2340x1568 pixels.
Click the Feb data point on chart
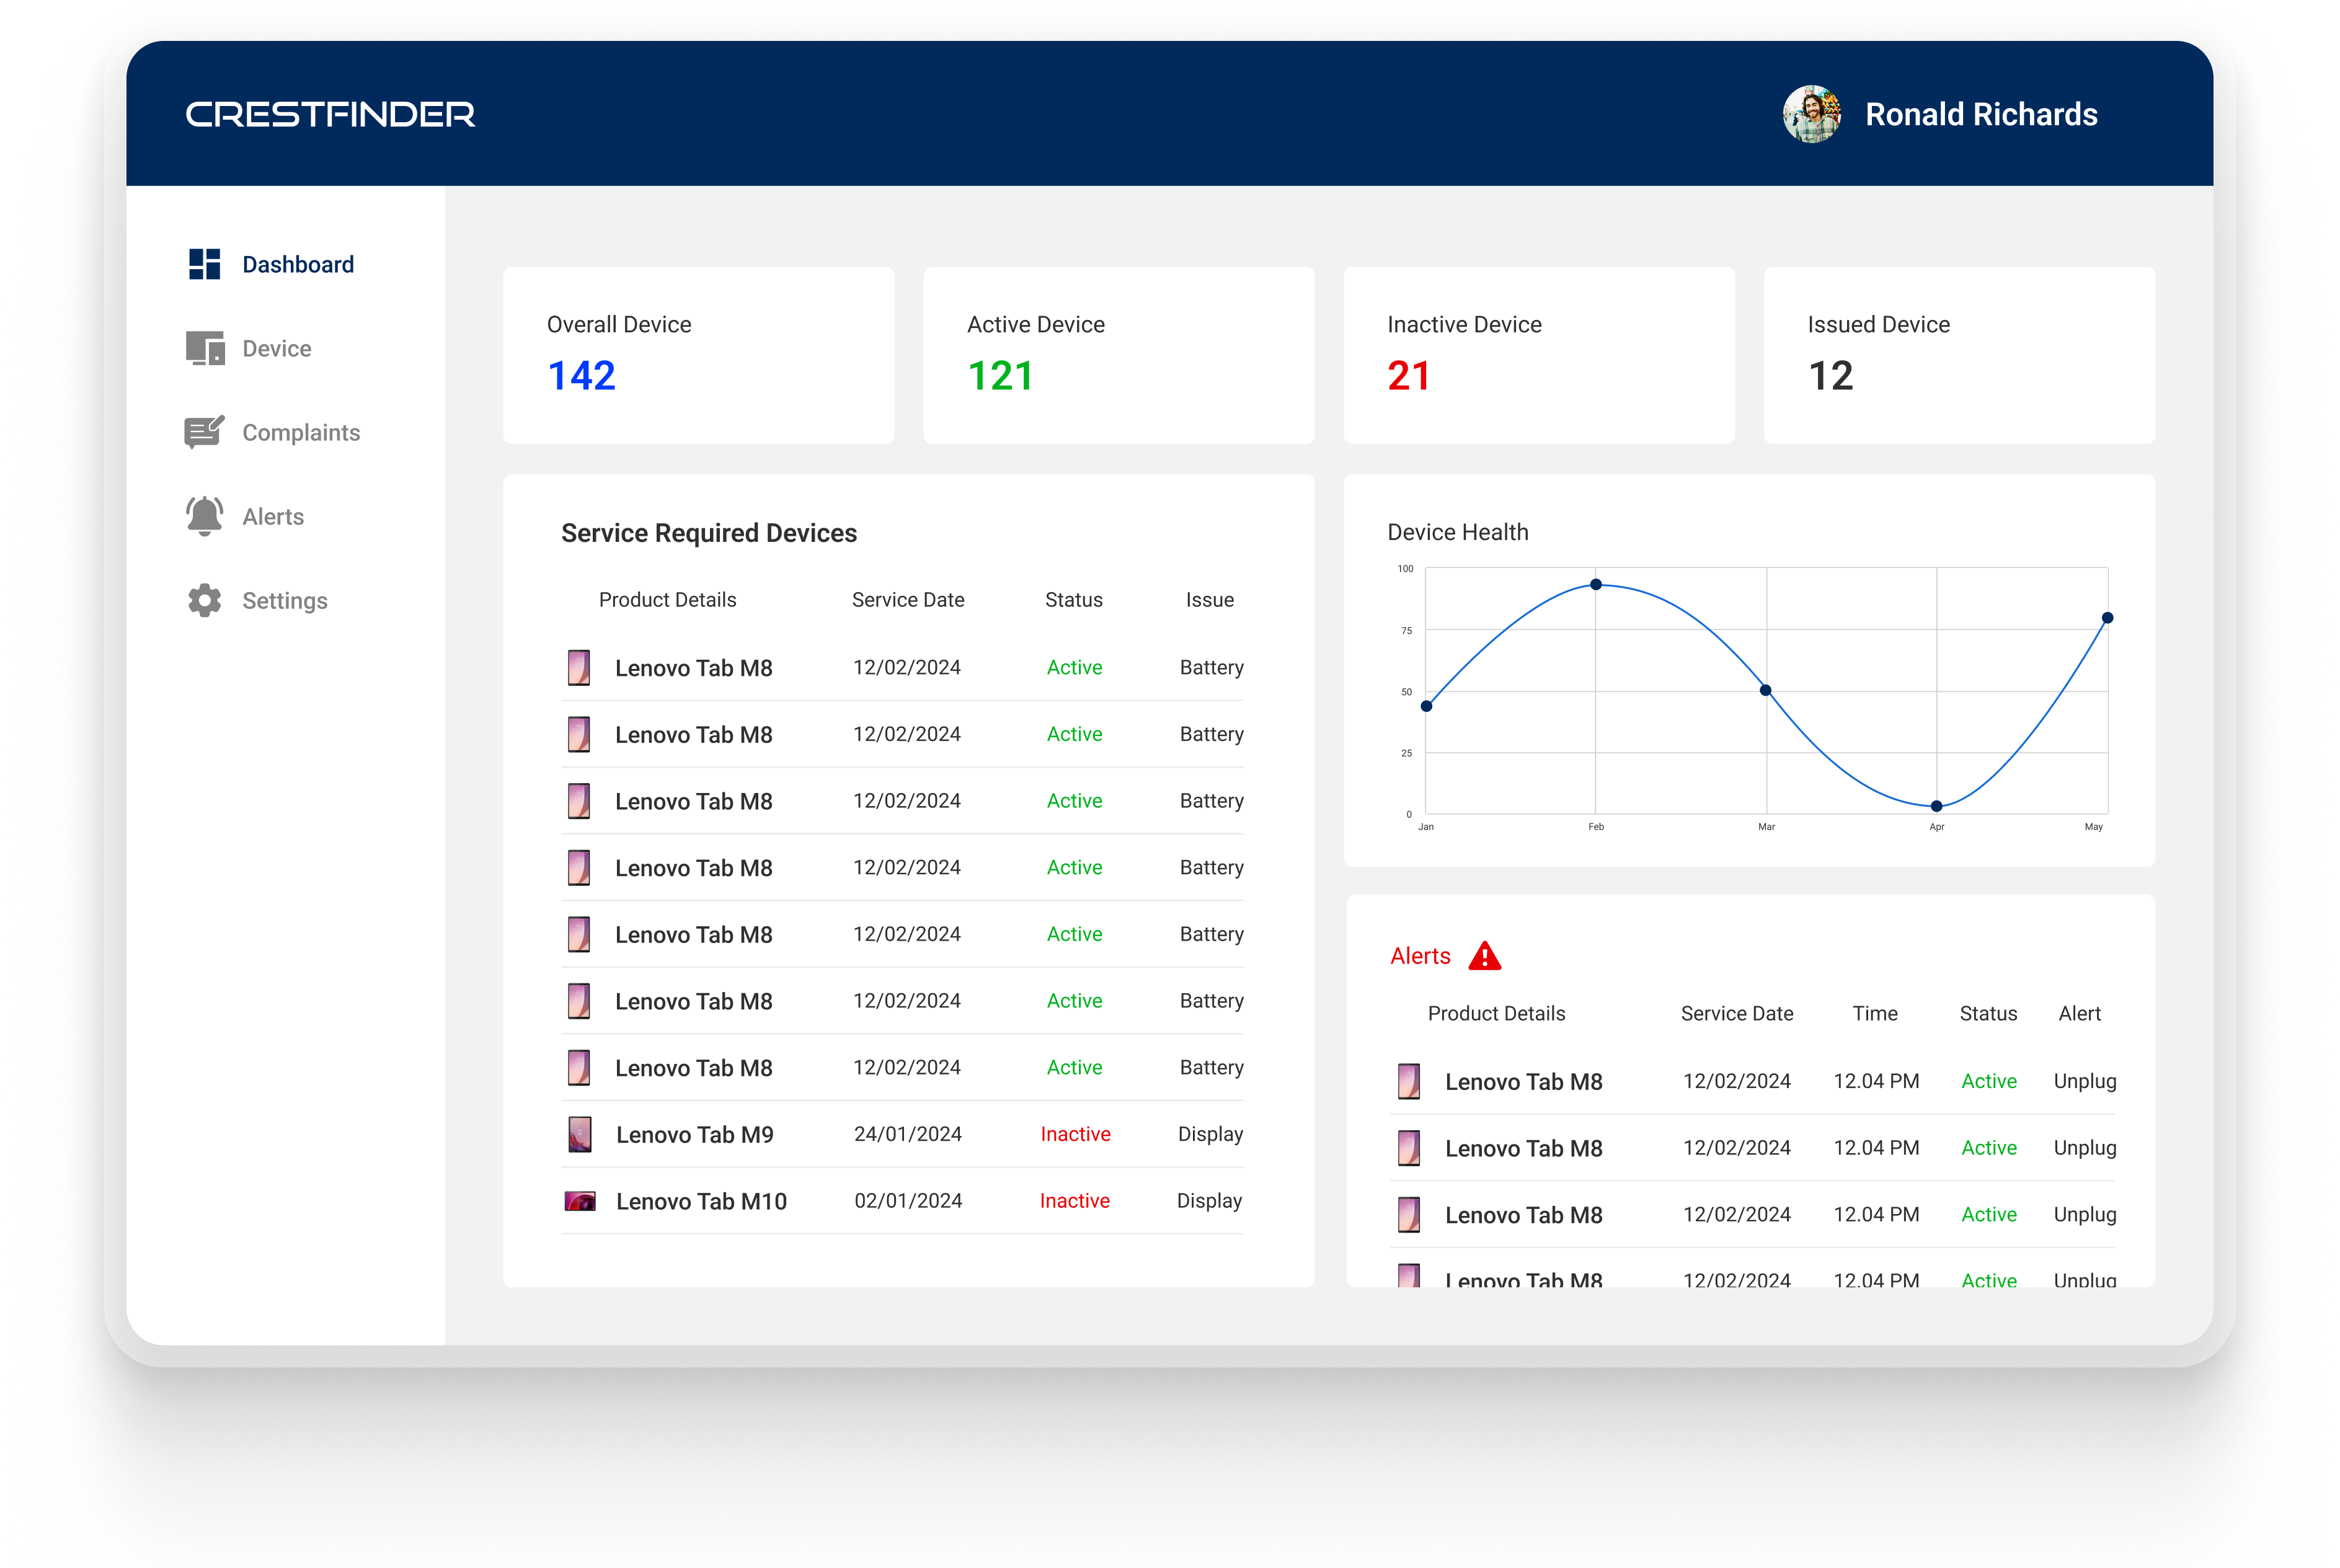pyautogui.click(x=1596, y=584)
